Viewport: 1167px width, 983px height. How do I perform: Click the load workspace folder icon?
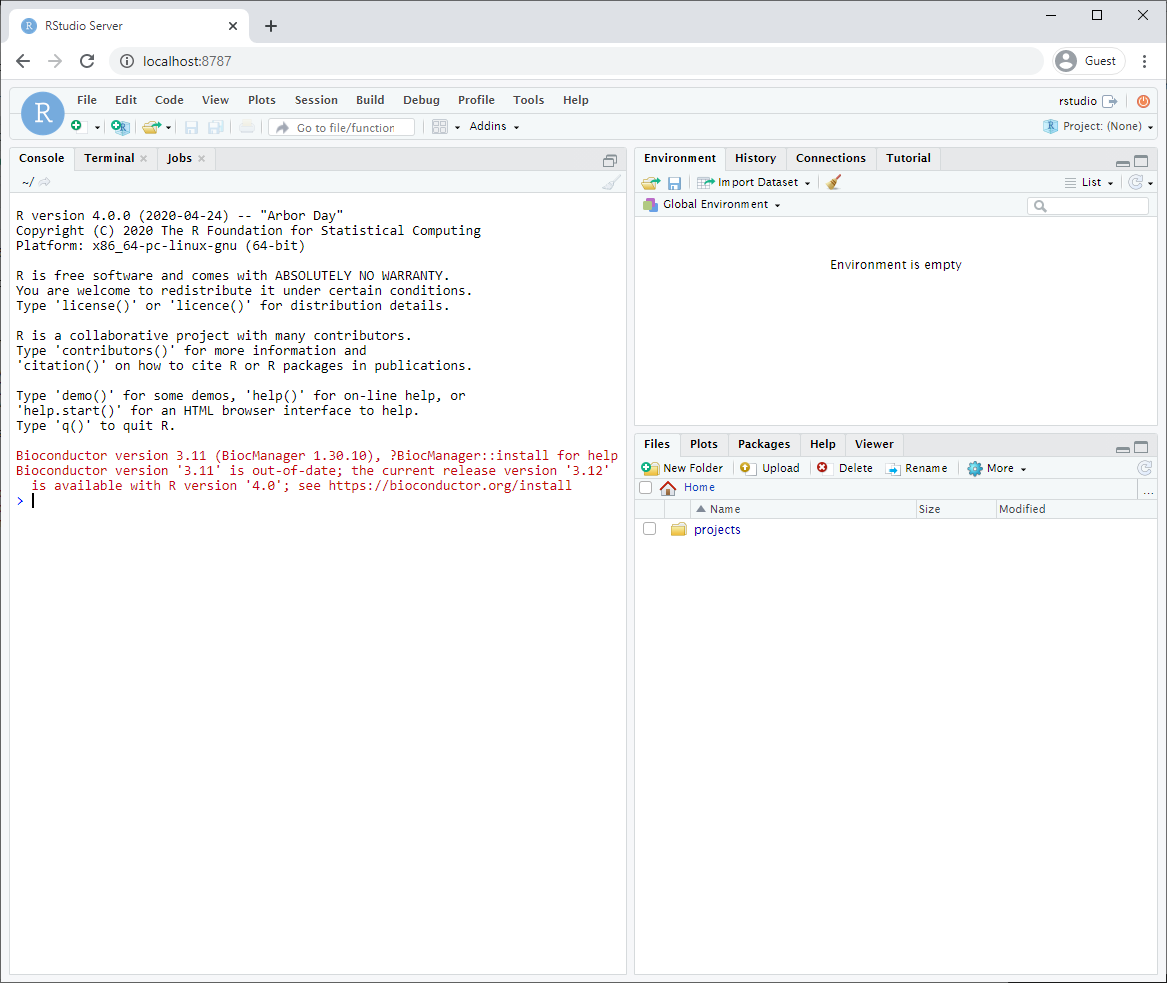click(650, 183)
